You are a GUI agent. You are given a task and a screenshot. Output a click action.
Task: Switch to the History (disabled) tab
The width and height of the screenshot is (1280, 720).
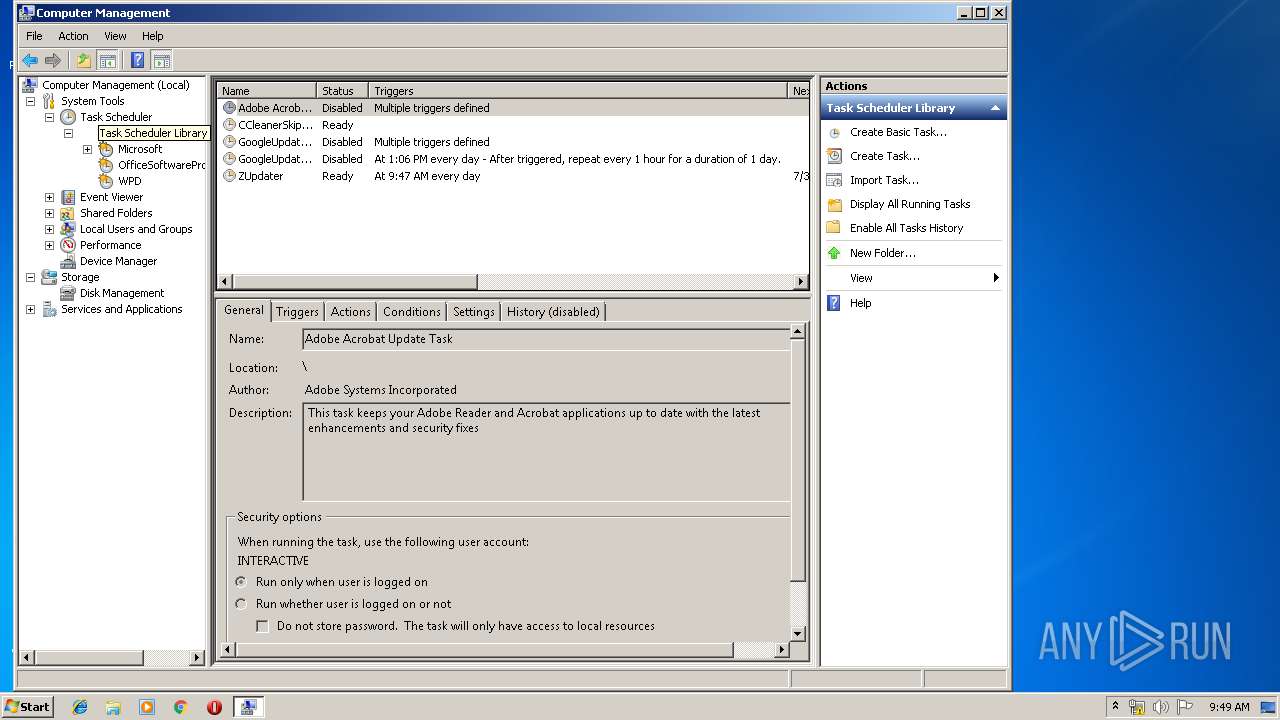click(553, 312)
